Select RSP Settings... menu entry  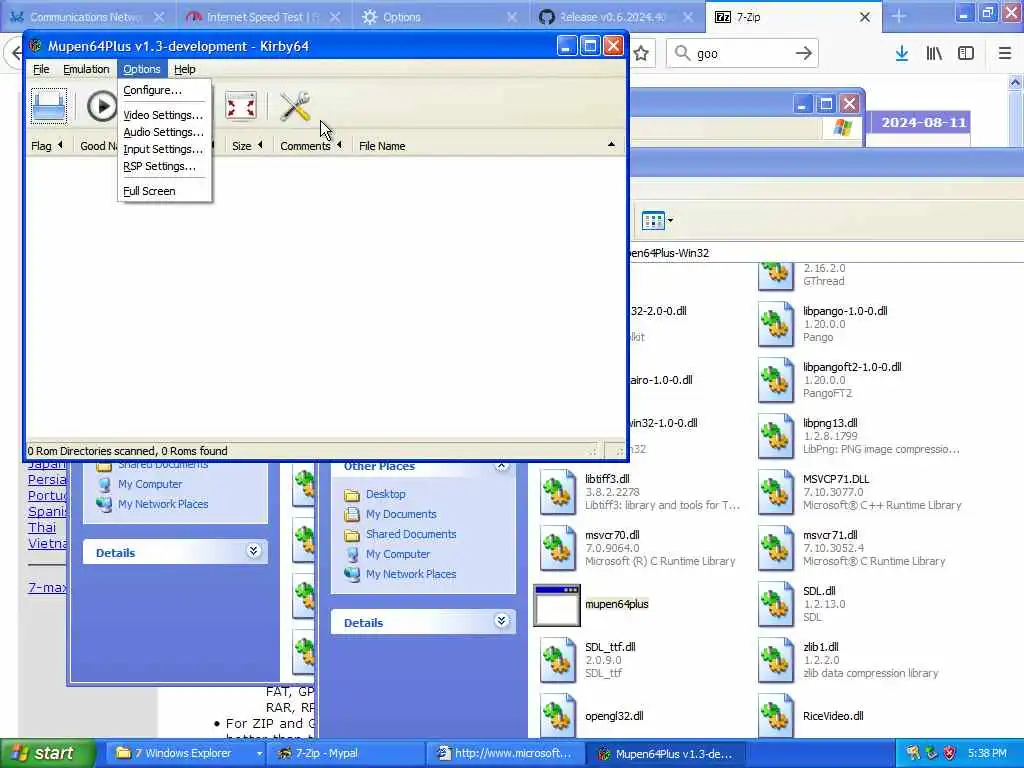pos(159,166)
